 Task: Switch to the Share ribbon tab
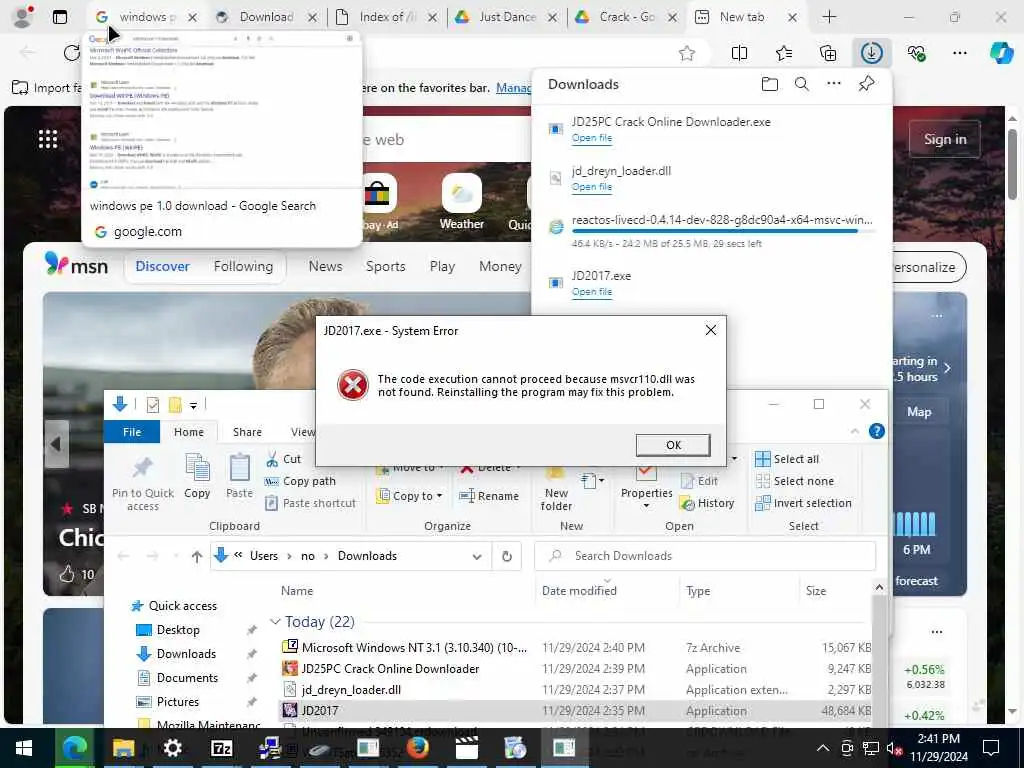coord(247,432)
